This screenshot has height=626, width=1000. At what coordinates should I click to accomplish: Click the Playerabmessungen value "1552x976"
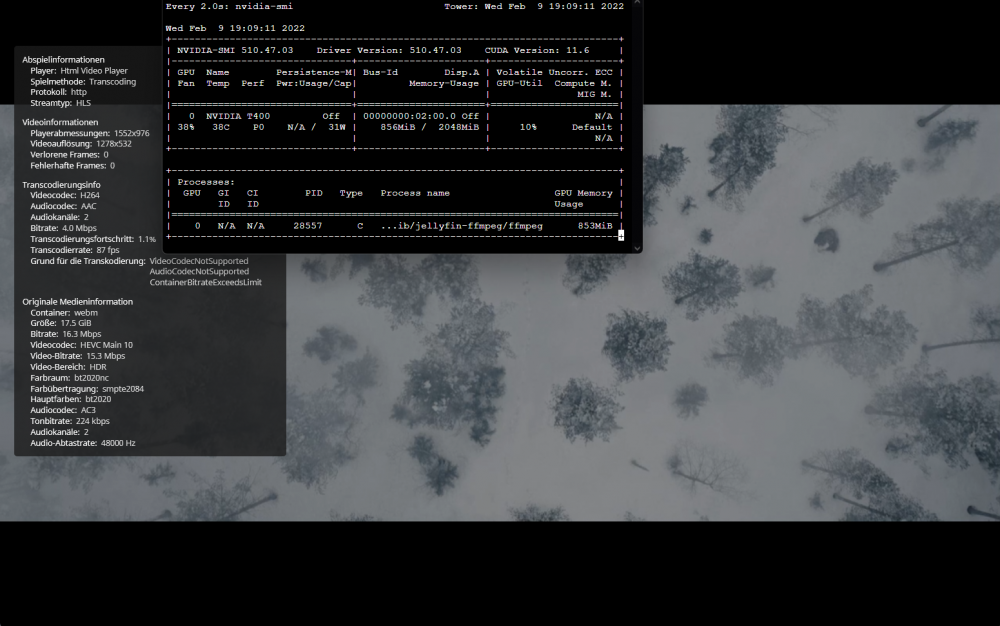click(x=131, y=133)
